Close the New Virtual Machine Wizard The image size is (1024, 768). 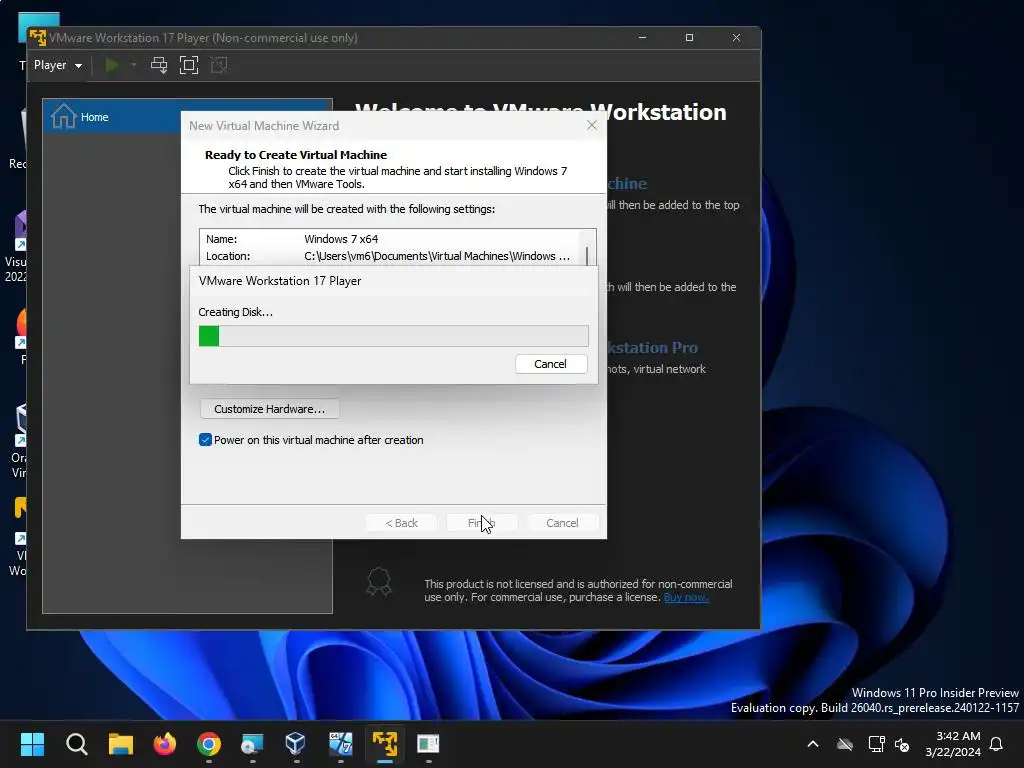click(592, 125)
